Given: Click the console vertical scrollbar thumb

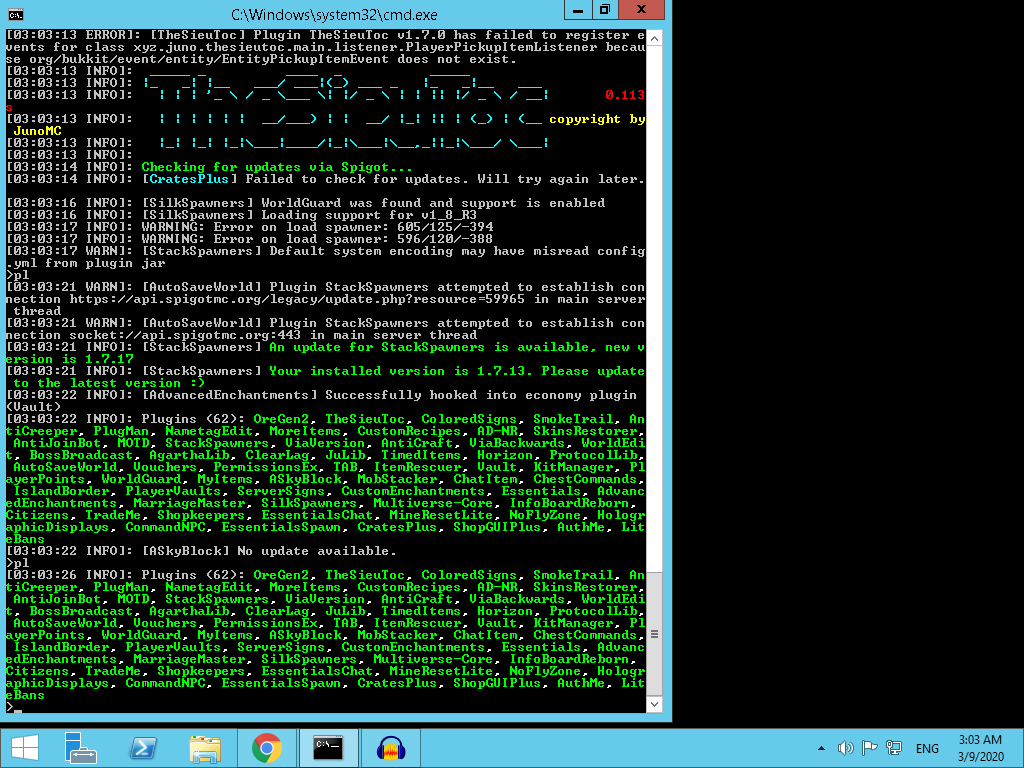Looking at the screenshot, I should [x=654, y=634].
